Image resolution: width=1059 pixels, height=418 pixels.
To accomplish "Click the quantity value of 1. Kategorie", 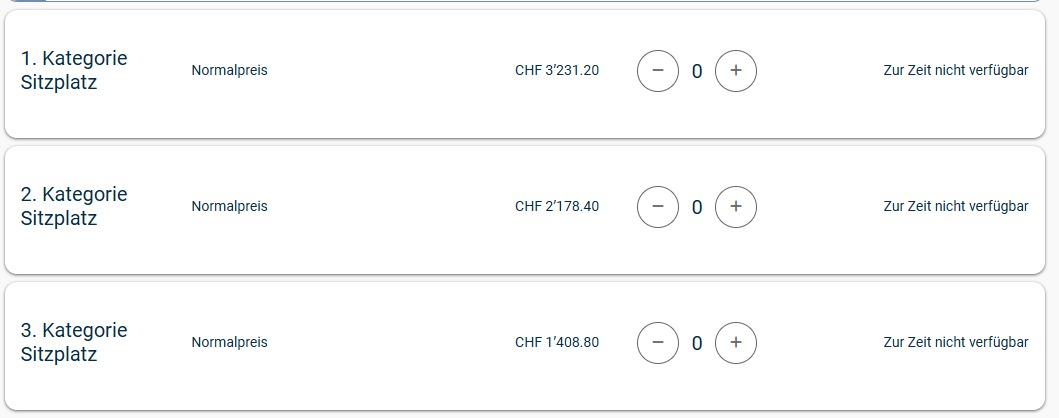I will tap(697, 71).
